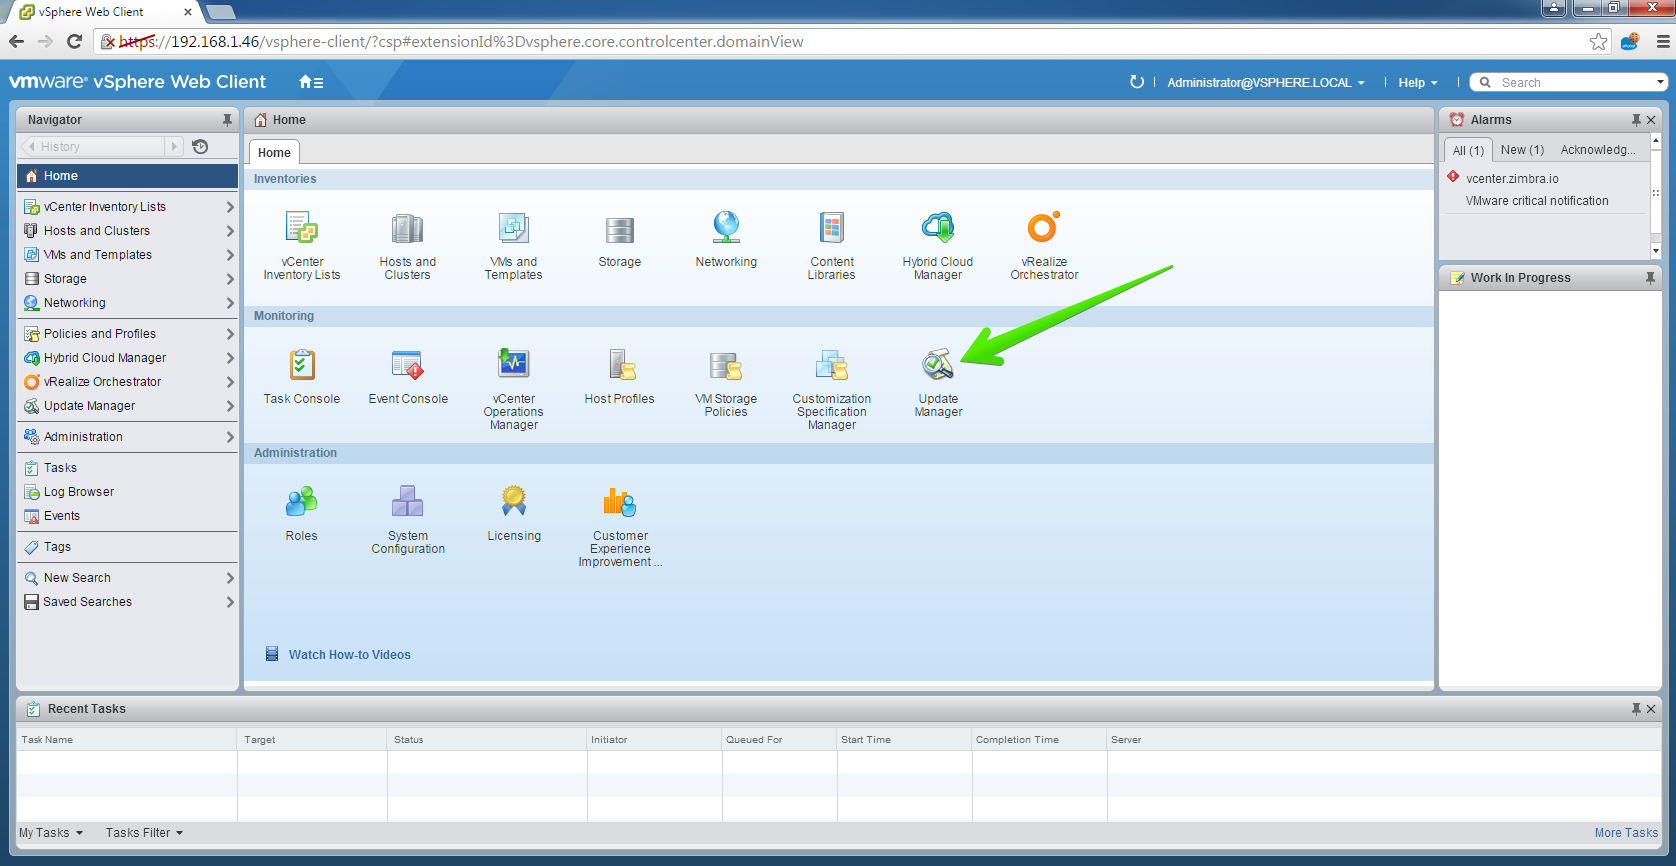The height and width of the screenshot is (866, 1676).
Task: Expand vCenter Inventory Lists in Navigator
Action: click(230, 207)
